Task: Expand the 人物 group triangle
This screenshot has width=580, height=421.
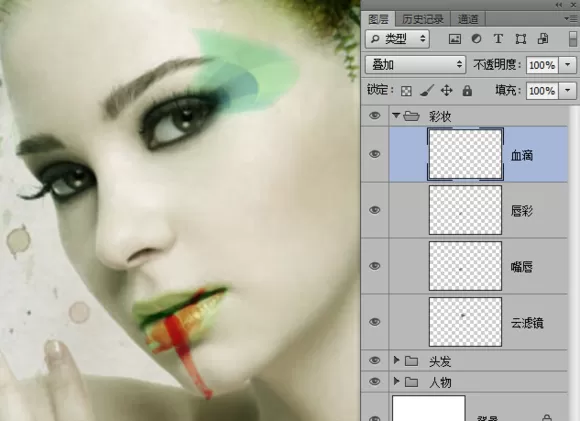Action: 397,381
